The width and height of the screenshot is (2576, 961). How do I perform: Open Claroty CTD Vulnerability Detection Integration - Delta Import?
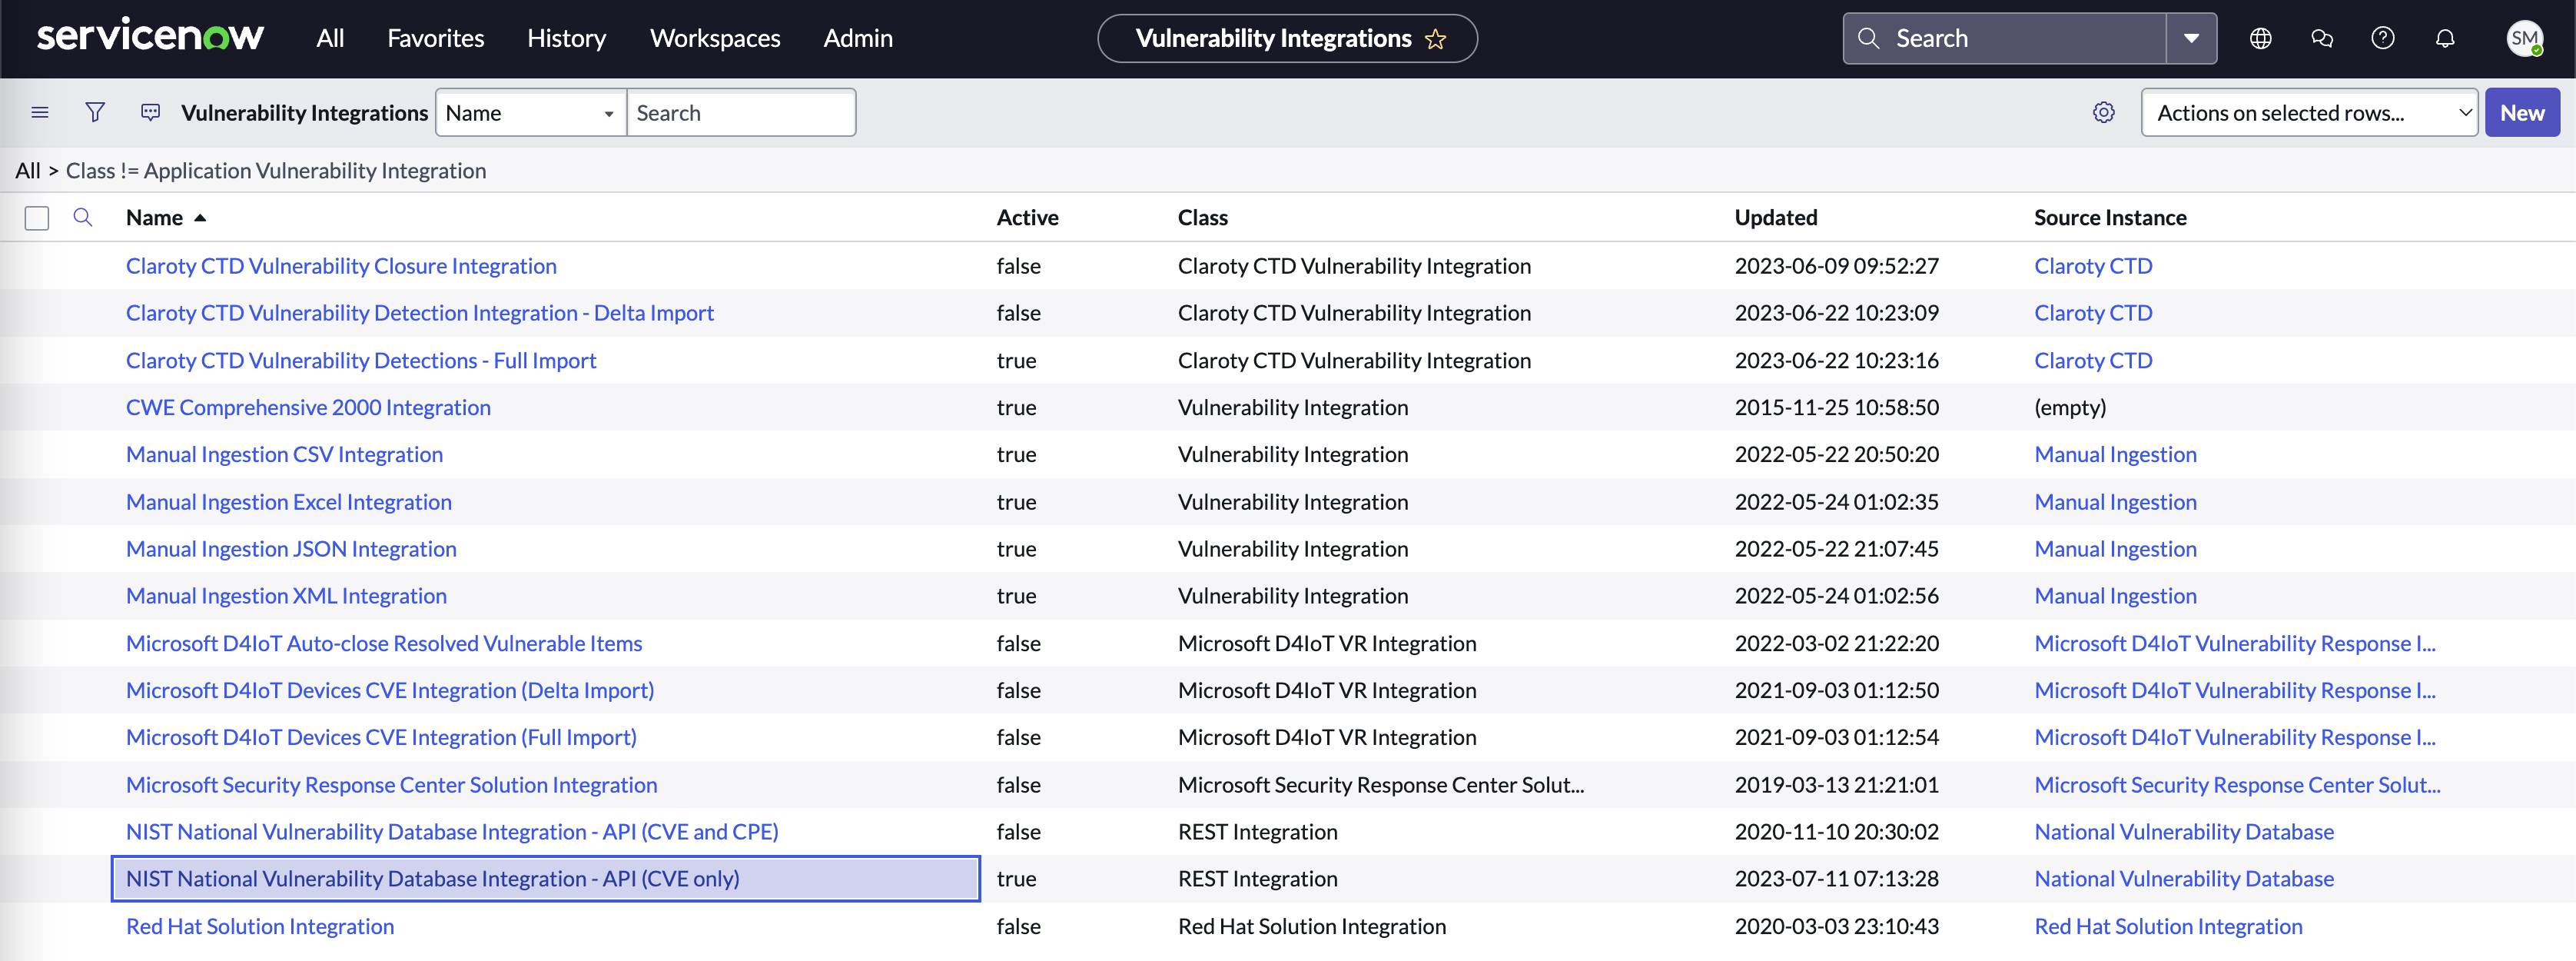click(x=420, y=312)
